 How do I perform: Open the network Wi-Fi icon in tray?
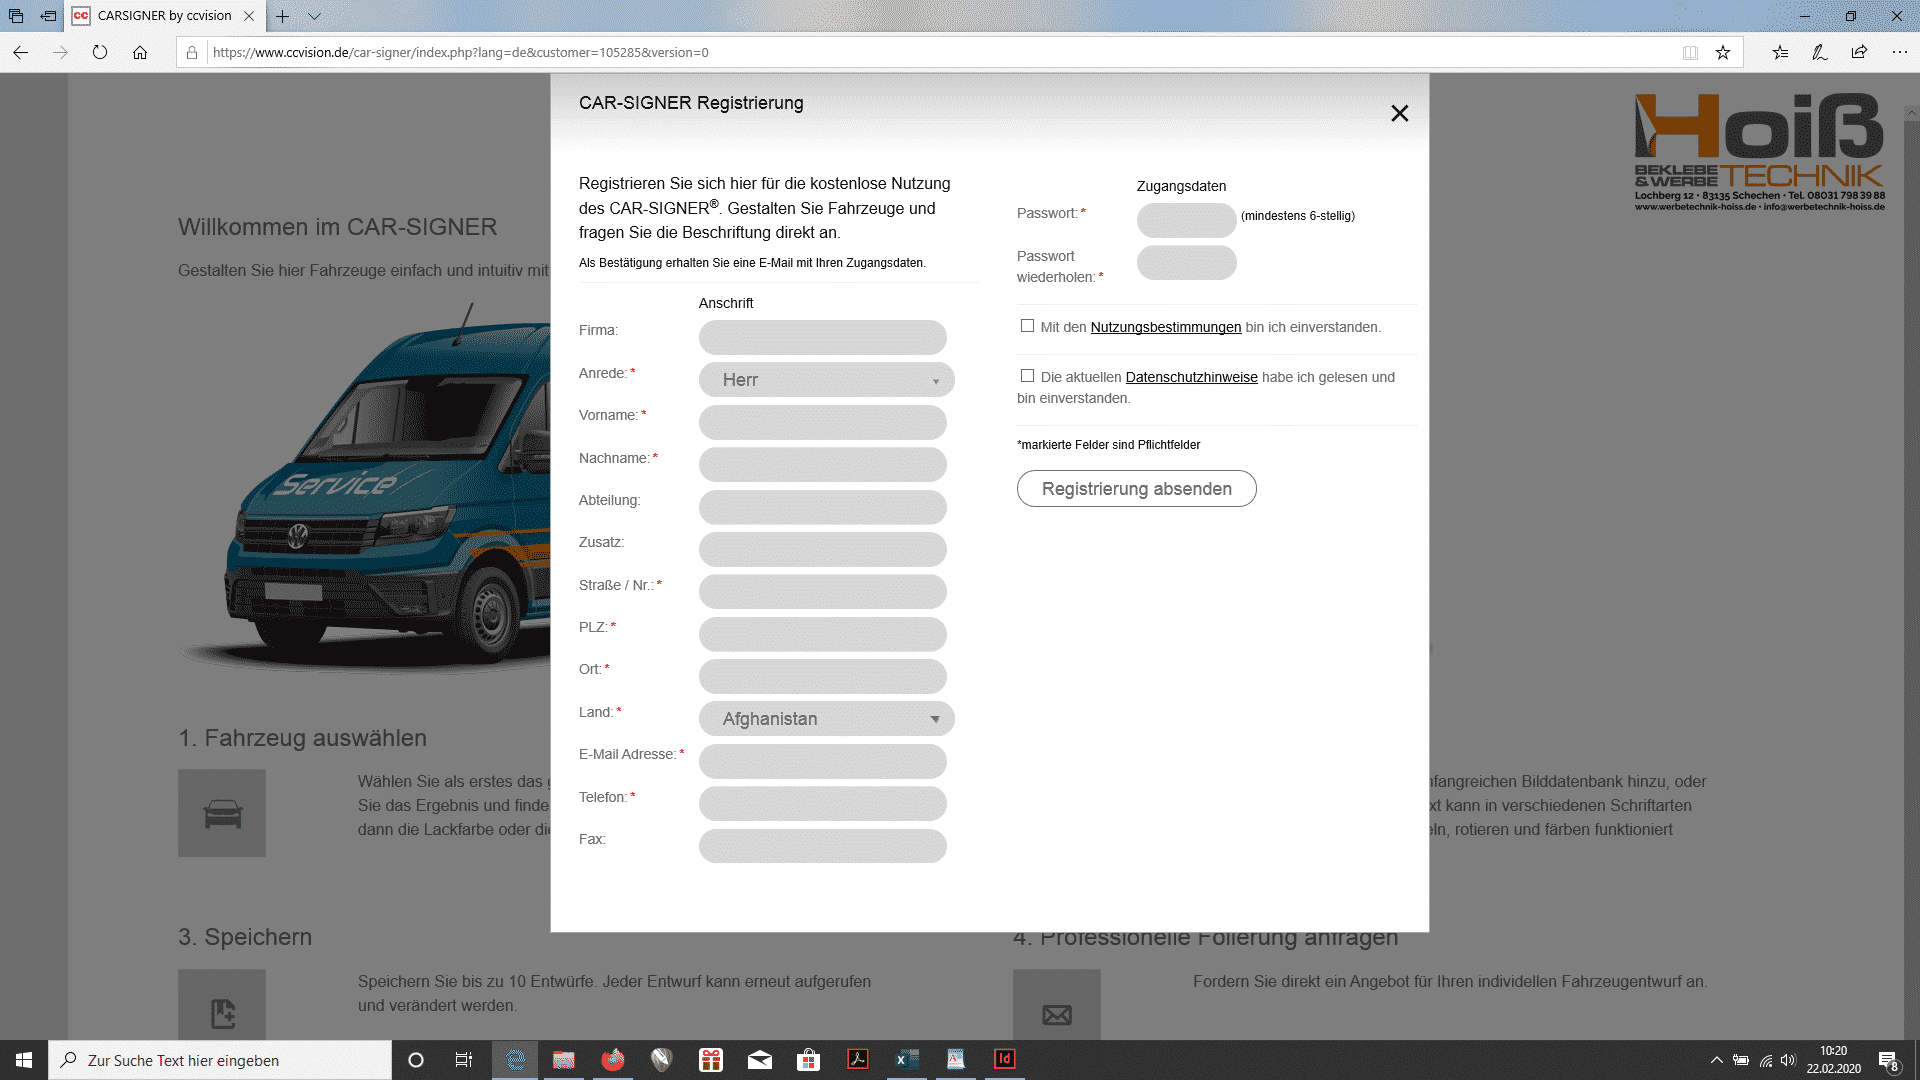click(x=1766, y=1060)
